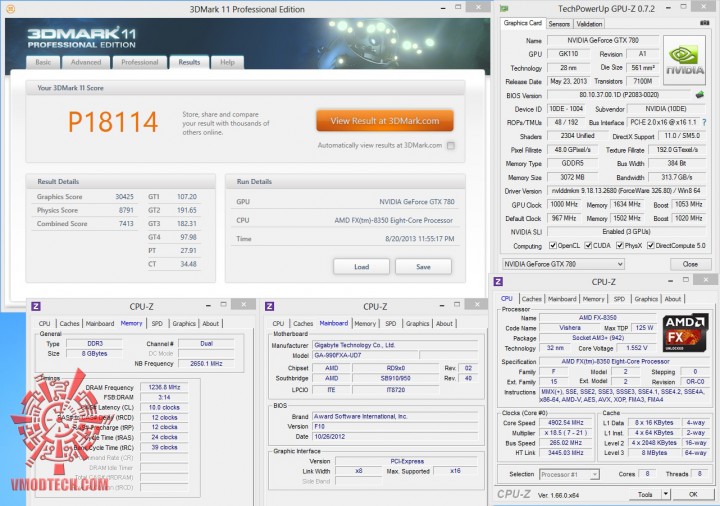Open the Advanced tab in 3DMark
Image resolution: width=720 pixels, height=506 pixels.
[x=86, y=62]
